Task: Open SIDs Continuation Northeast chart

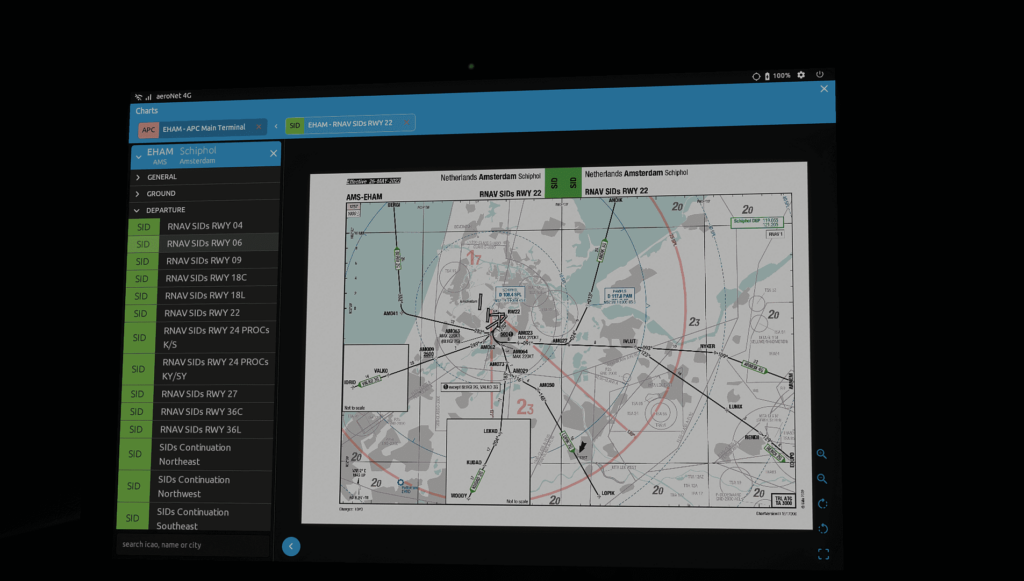Action: (195, 454)
